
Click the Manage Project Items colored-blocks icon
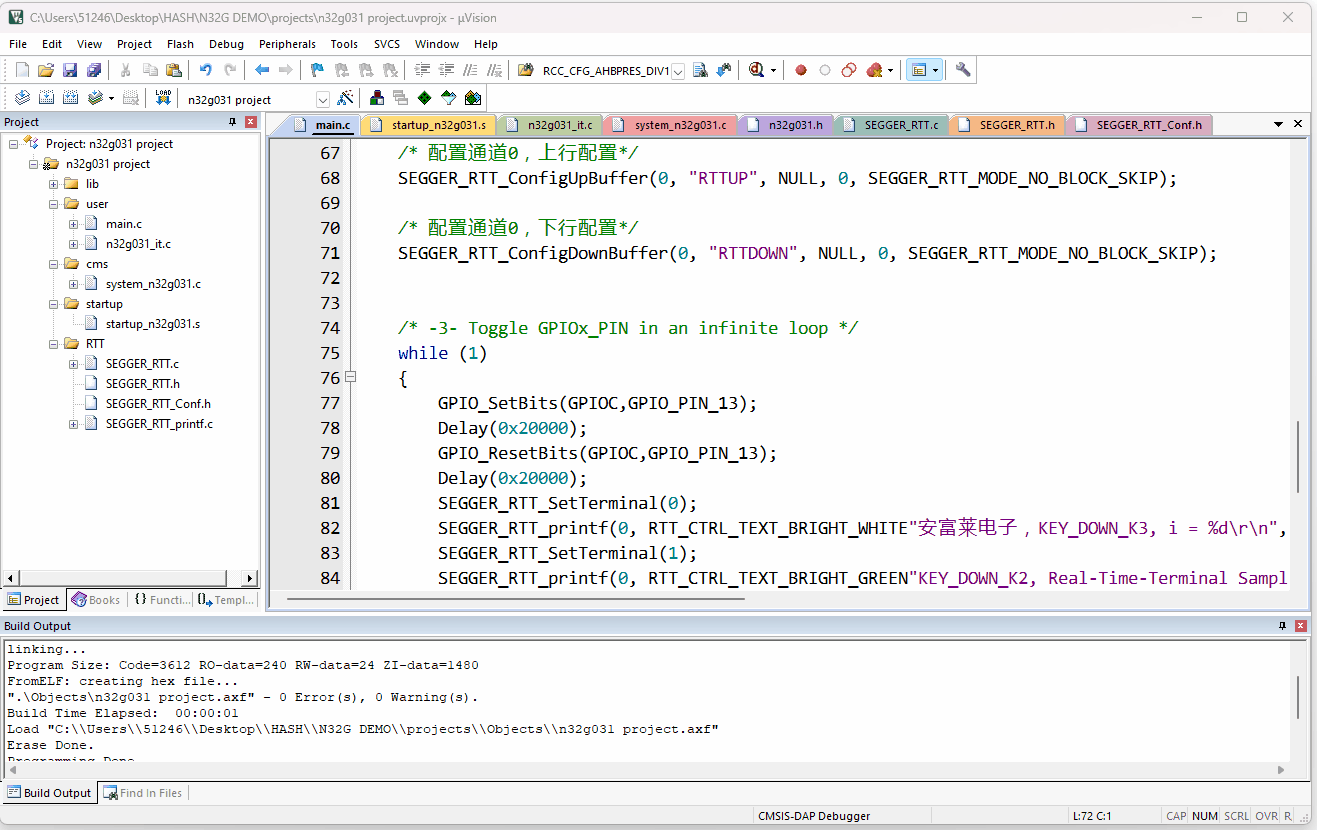(377, 98)
